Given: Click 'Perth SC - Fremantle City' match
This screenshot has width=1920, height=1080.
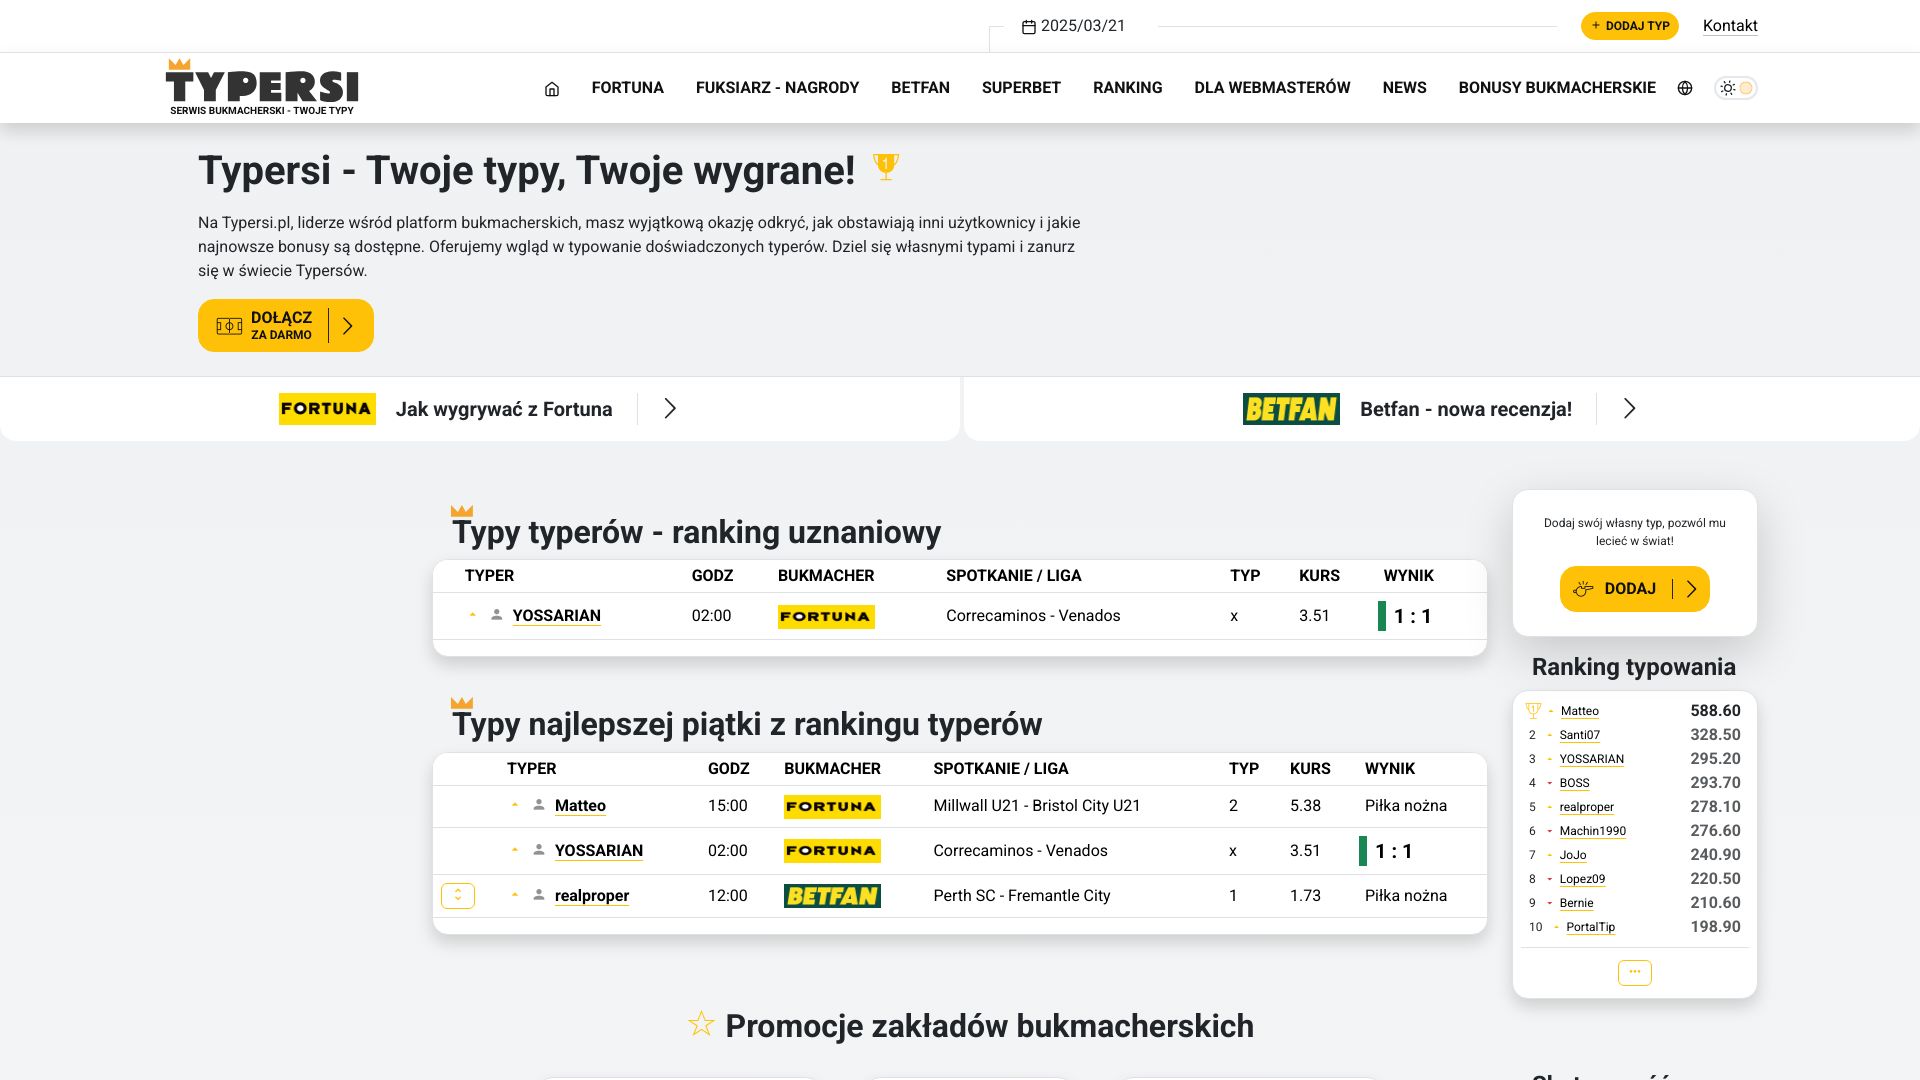Looking at the screenshot, I should click(x=1022, y=896).
